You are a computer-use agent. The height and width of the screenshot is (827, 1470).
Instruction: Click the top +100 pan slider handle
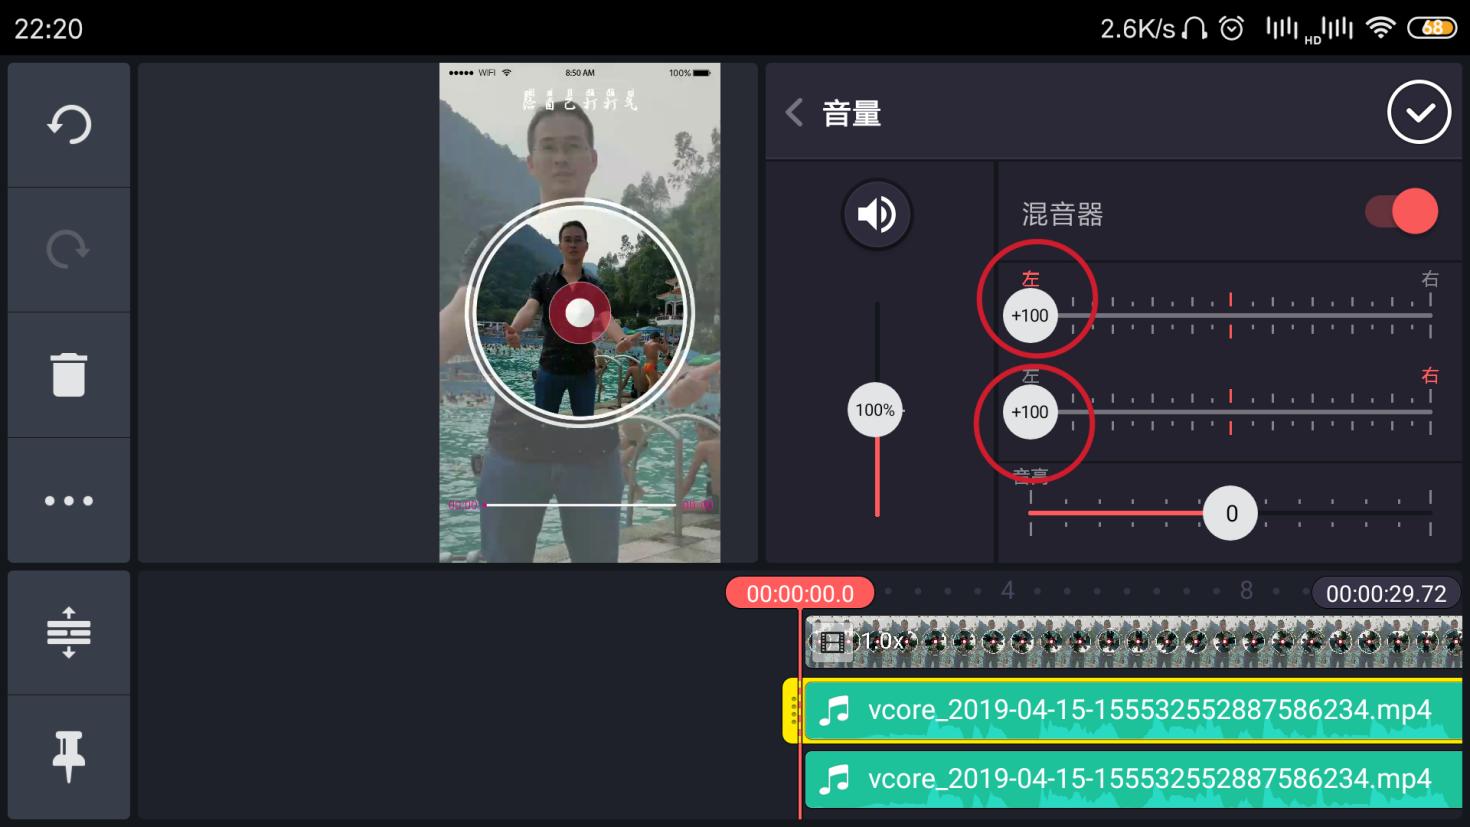point(1030,314)
